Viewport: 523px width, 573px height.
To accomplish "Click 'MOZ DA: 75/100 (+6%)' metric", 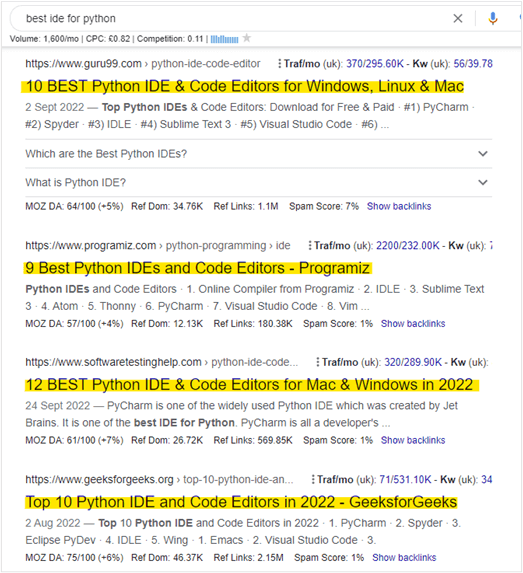I will click(x=74, y=558).
